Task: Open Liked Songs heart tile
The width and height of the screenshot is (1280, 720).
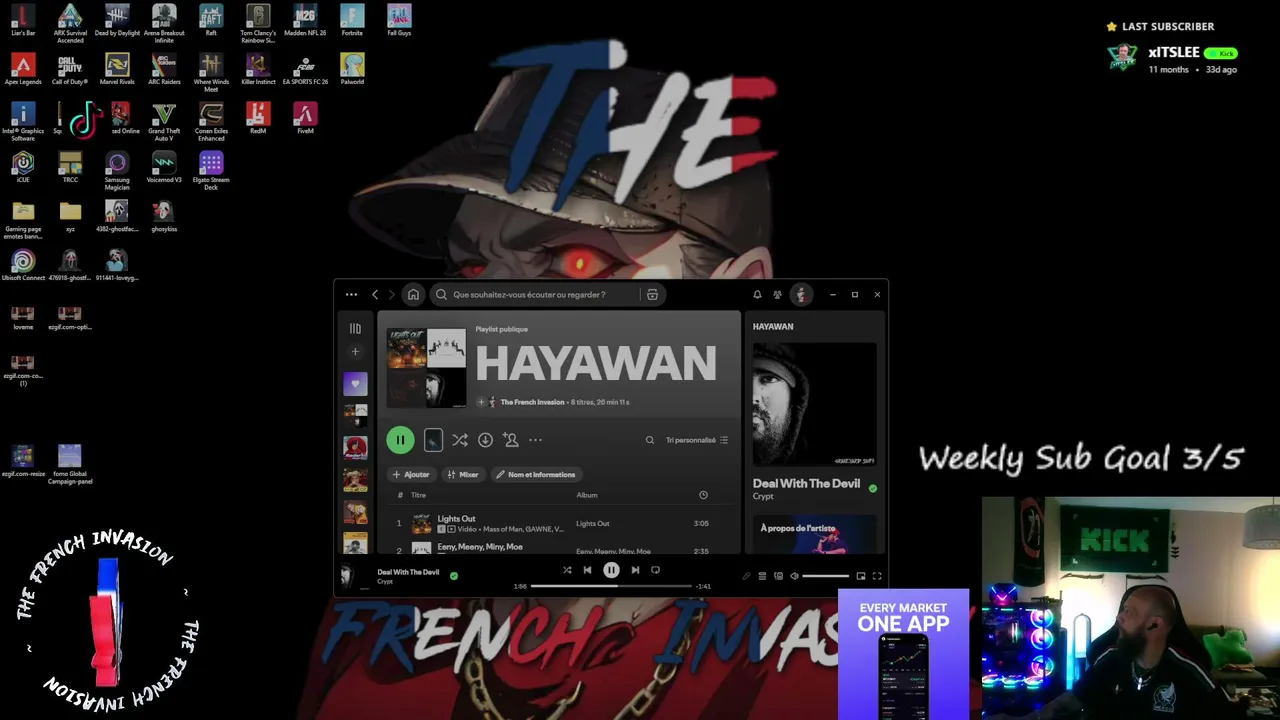Action: 355,384
